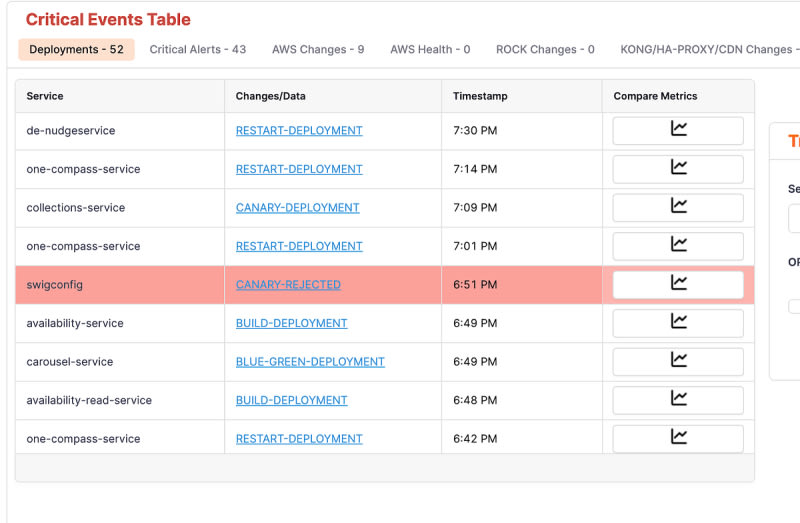Viewport: 800px width, 523px height.
Task: Open compare metrics for carousel-service
Action: tap(678, 361)
